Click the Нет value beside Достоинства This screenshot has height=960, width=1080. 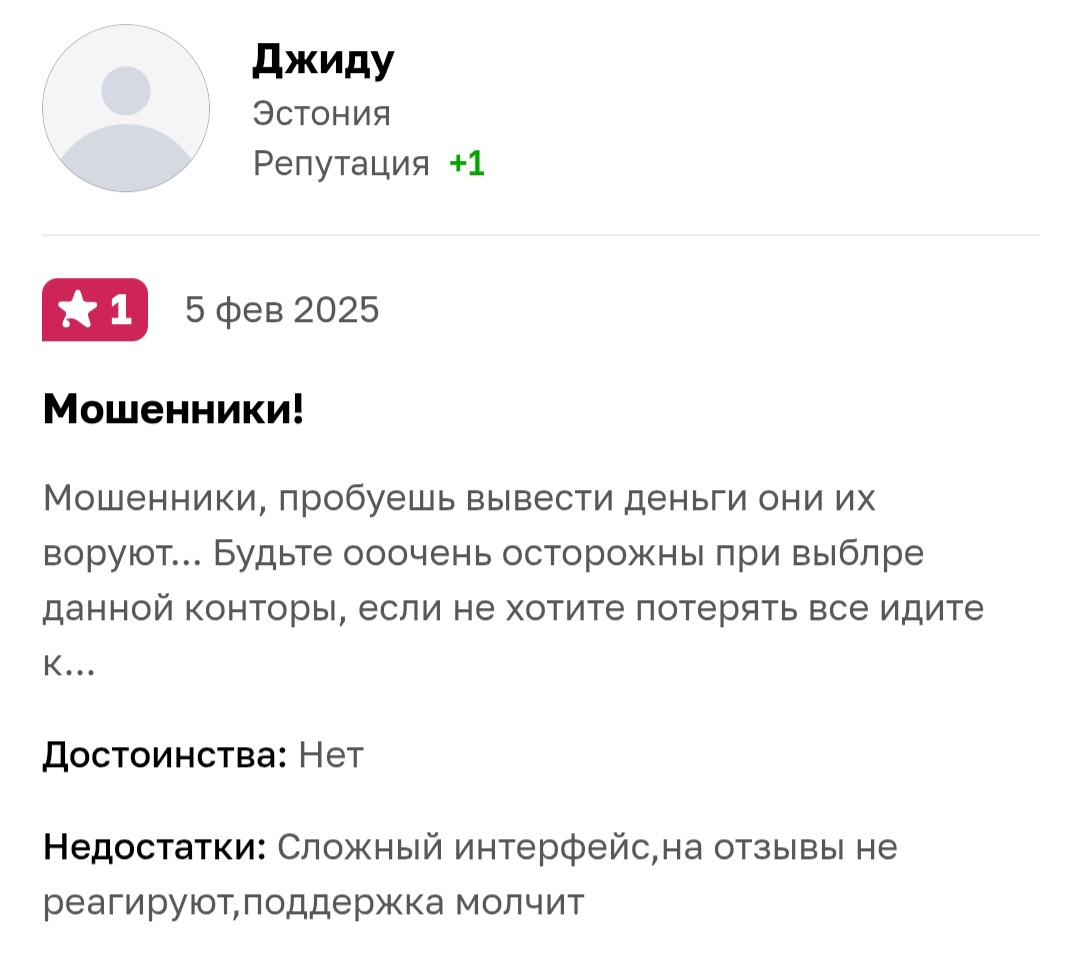coord(331,755)
